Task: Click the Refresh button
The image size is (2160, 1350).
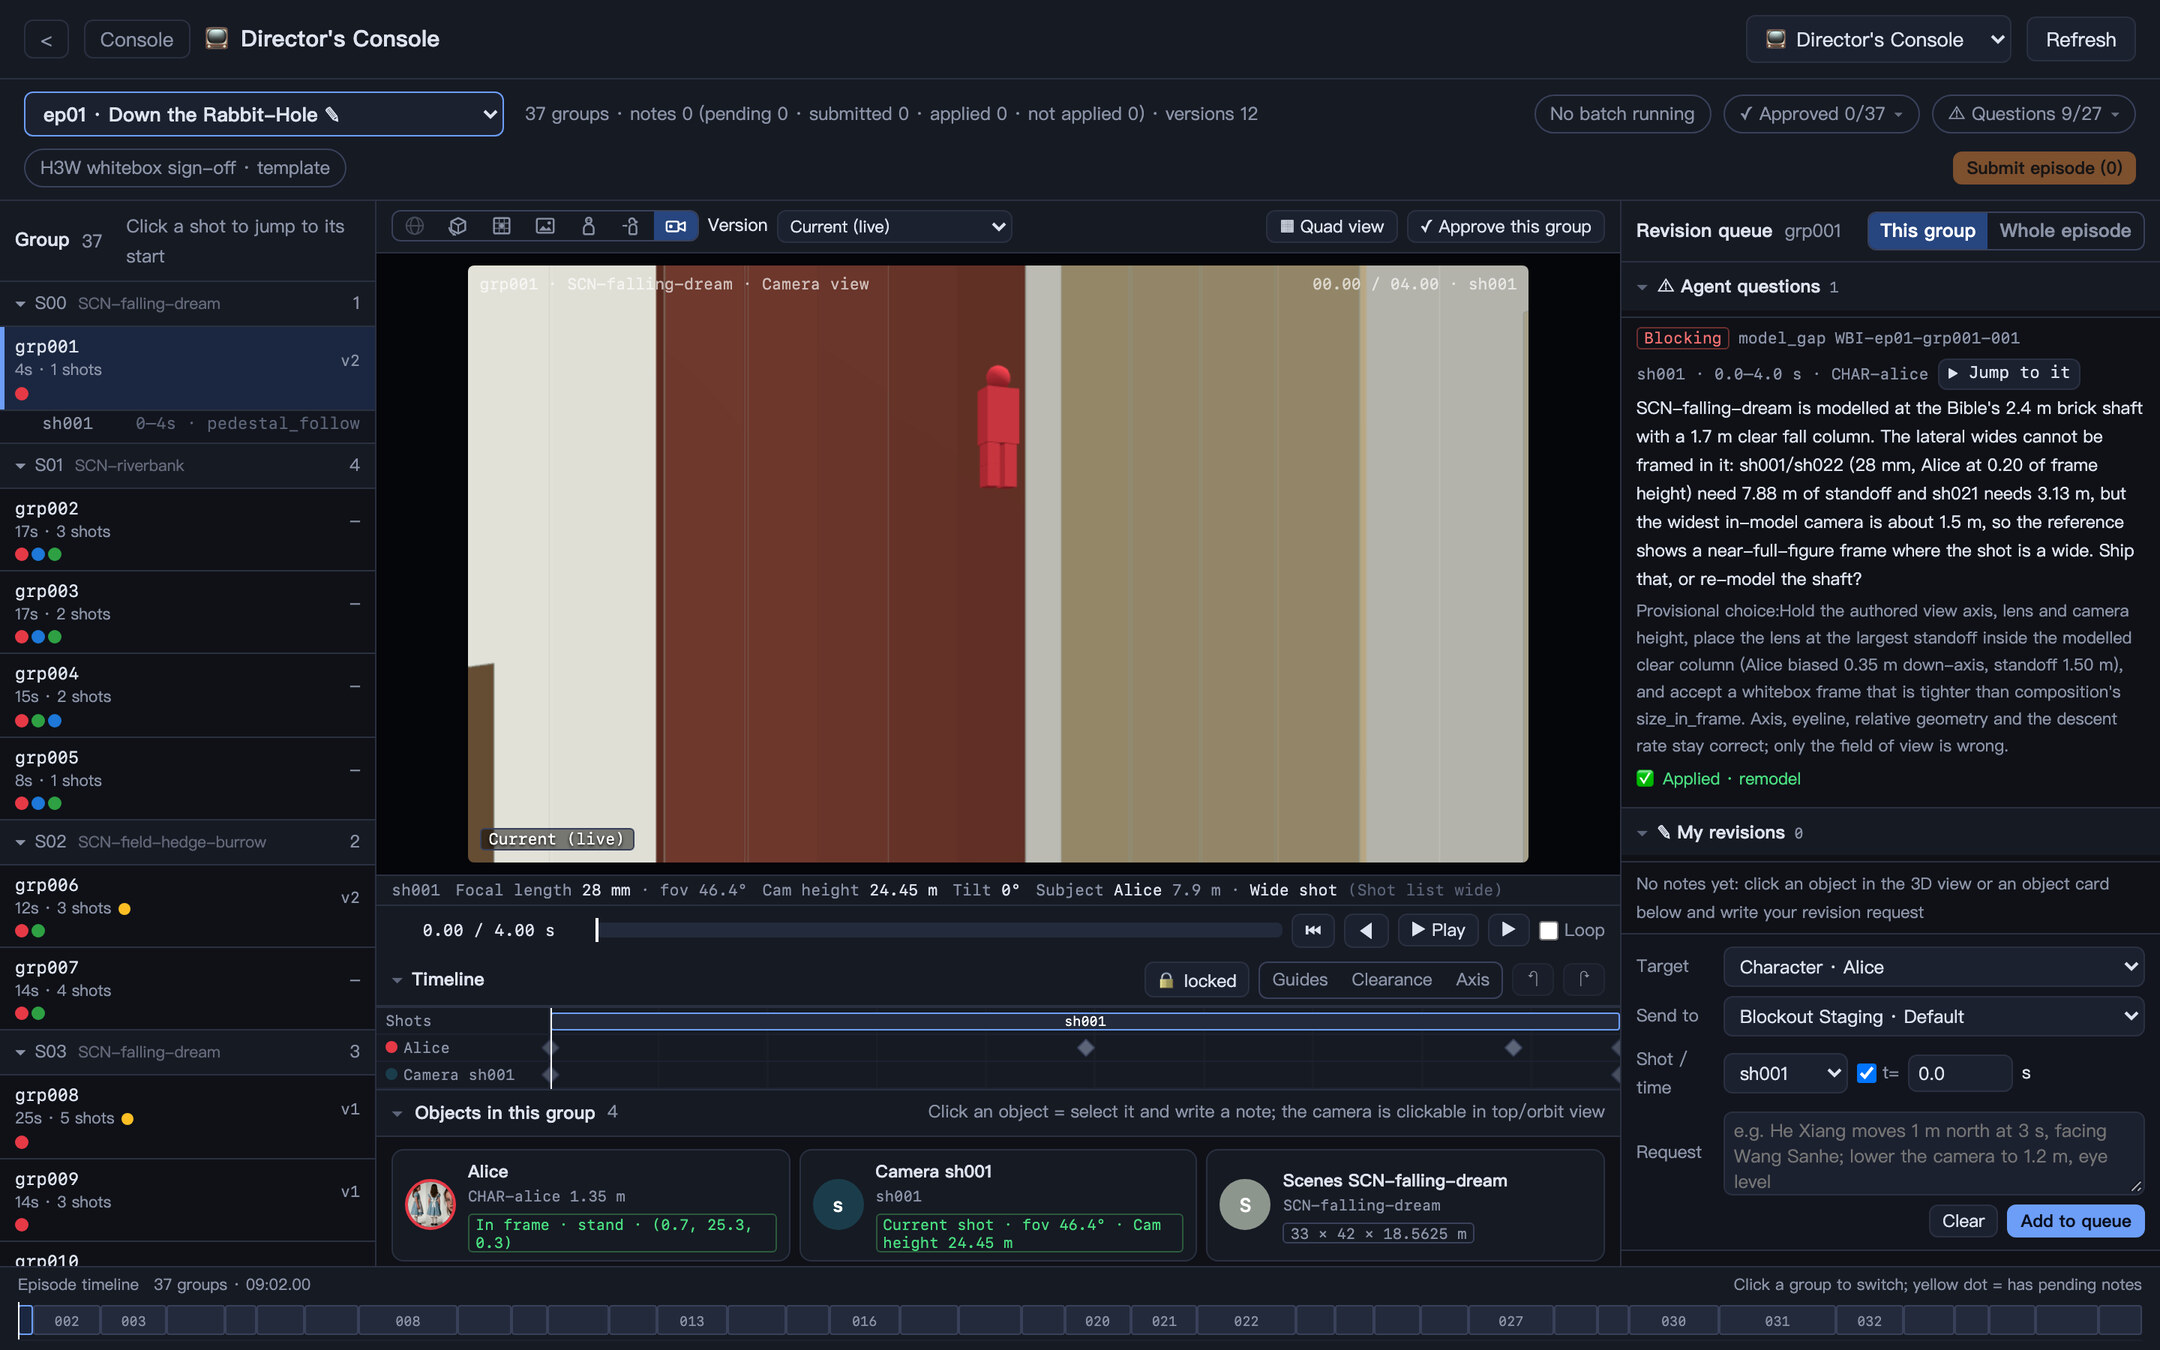Action: click(x=2081, y=40)
